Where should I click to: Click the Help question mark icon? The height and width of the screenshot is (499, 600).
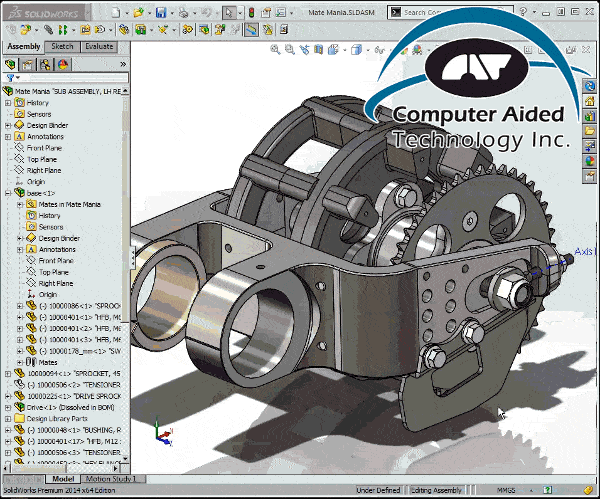tap(523, 12)
